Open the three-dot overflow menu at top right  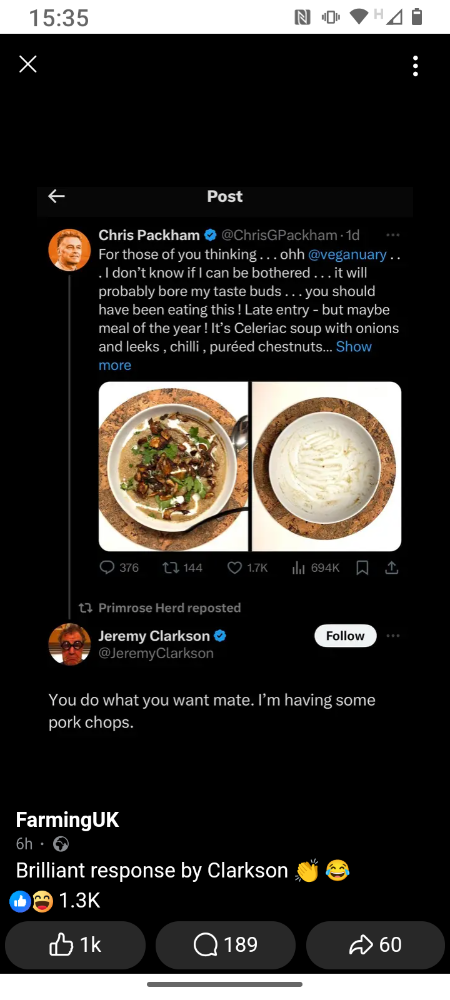(416, 65)
